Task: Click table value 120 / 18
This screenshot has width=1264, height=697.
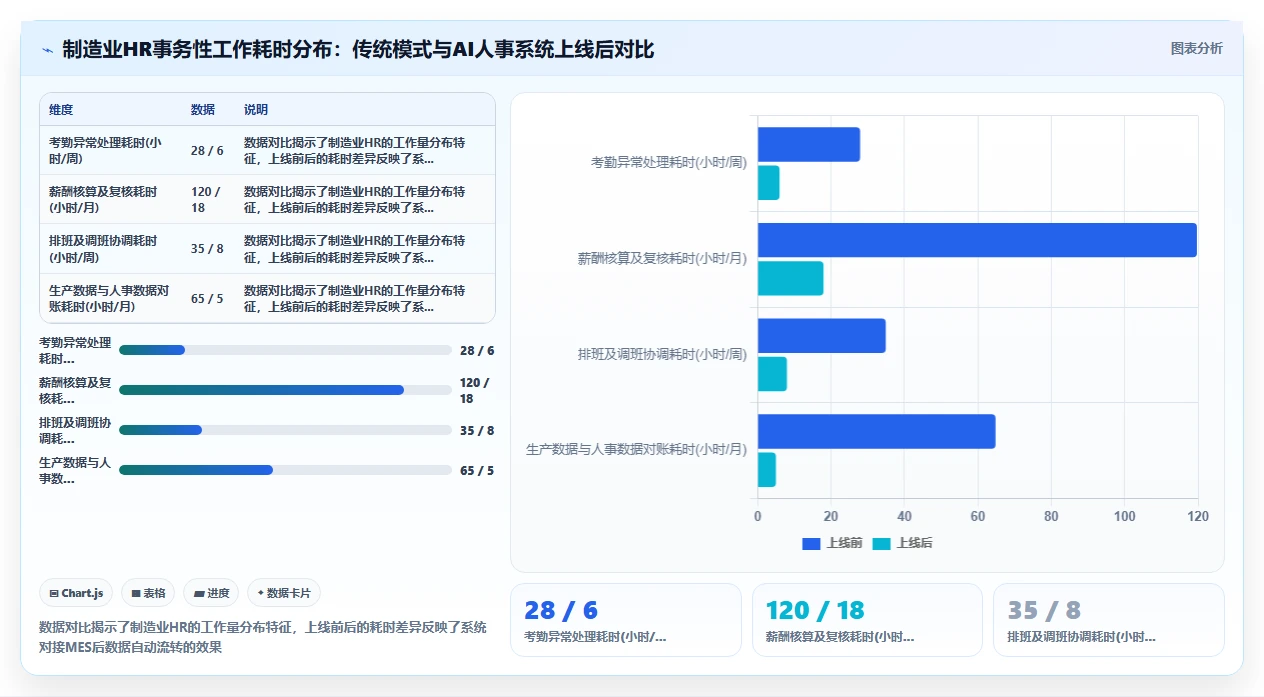Action: tap(206, 200)
